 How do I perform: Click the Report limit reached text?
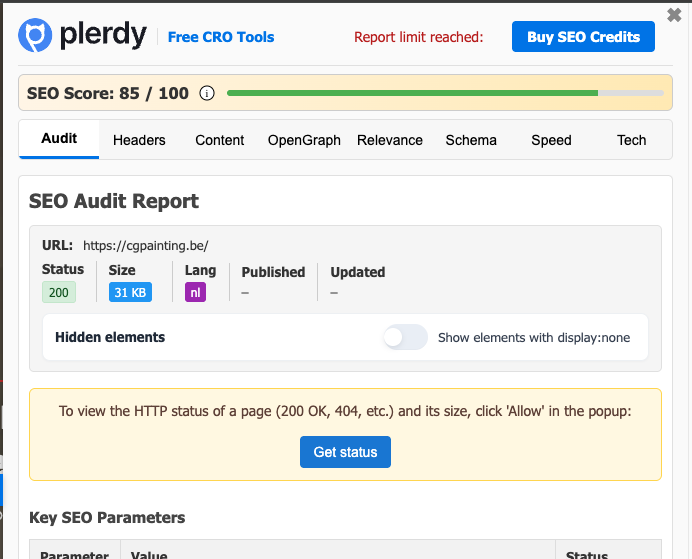418,37
